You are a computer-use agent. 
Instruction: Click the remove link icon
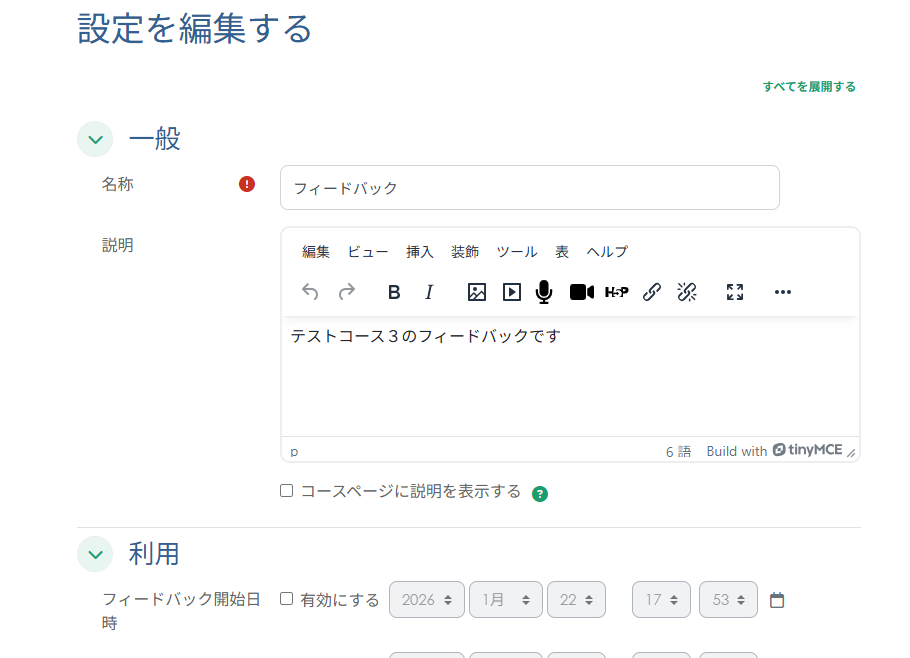point(687,292)
